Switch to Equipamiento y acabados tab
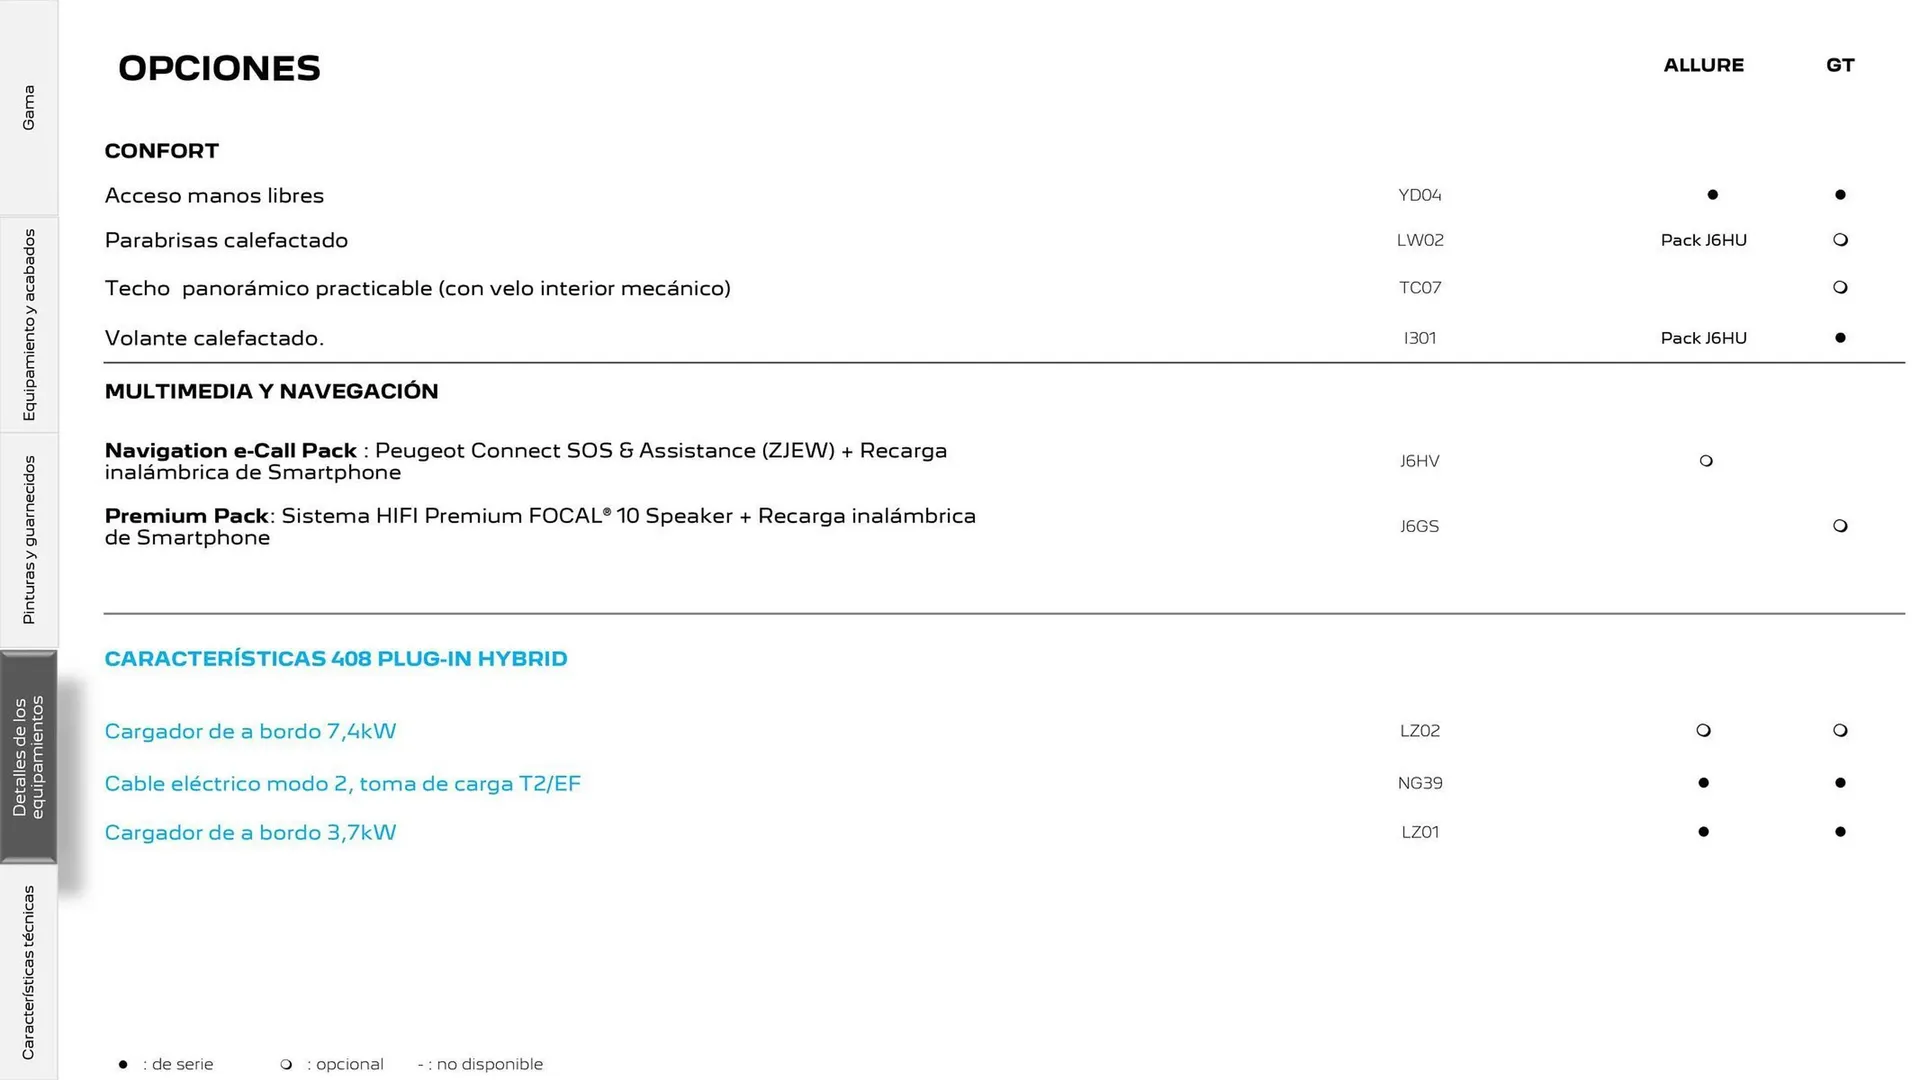The width and height of the screenshot is (1920, 1080). pyautogui.click(x=29, y=324)
